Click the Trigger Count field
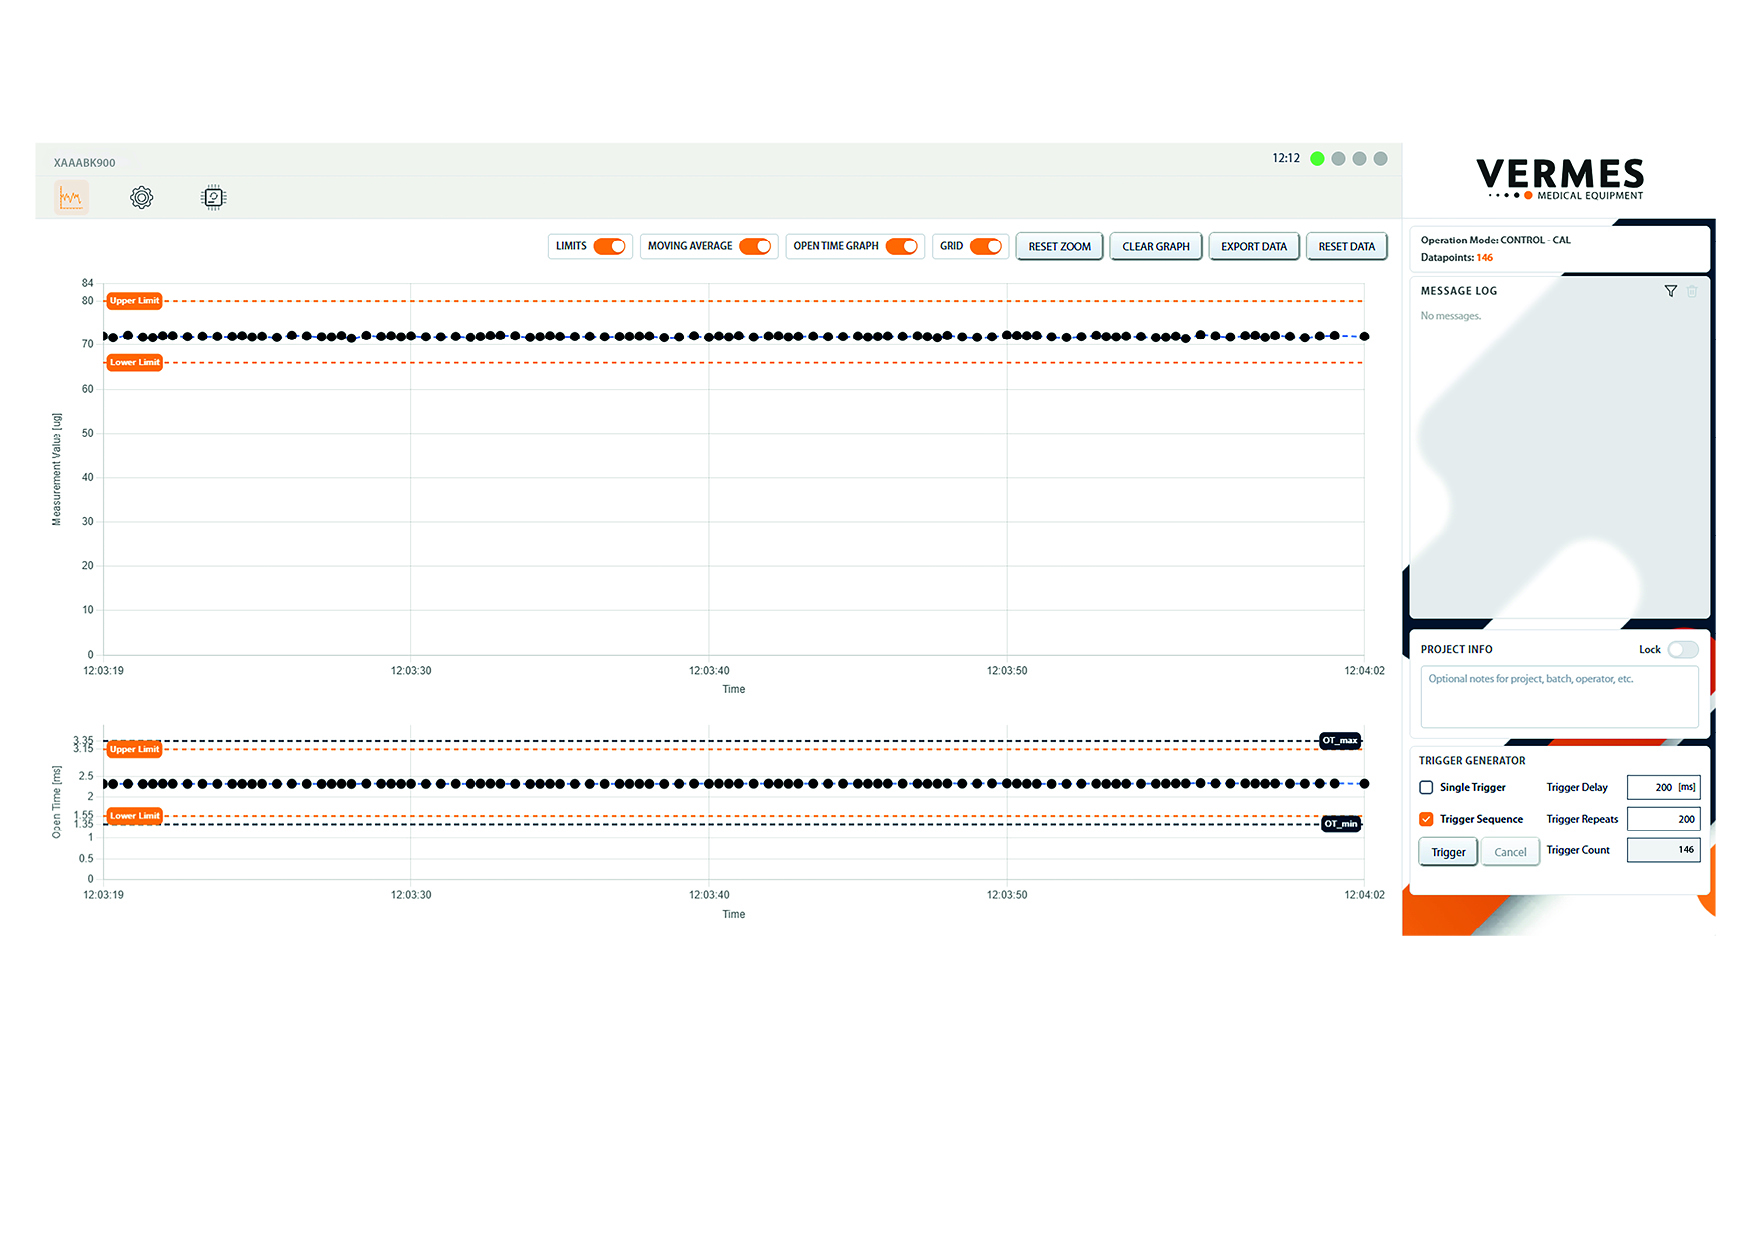This screenshot has height=1240, width=1748. pyautogui.click(x=1663, y=850)
